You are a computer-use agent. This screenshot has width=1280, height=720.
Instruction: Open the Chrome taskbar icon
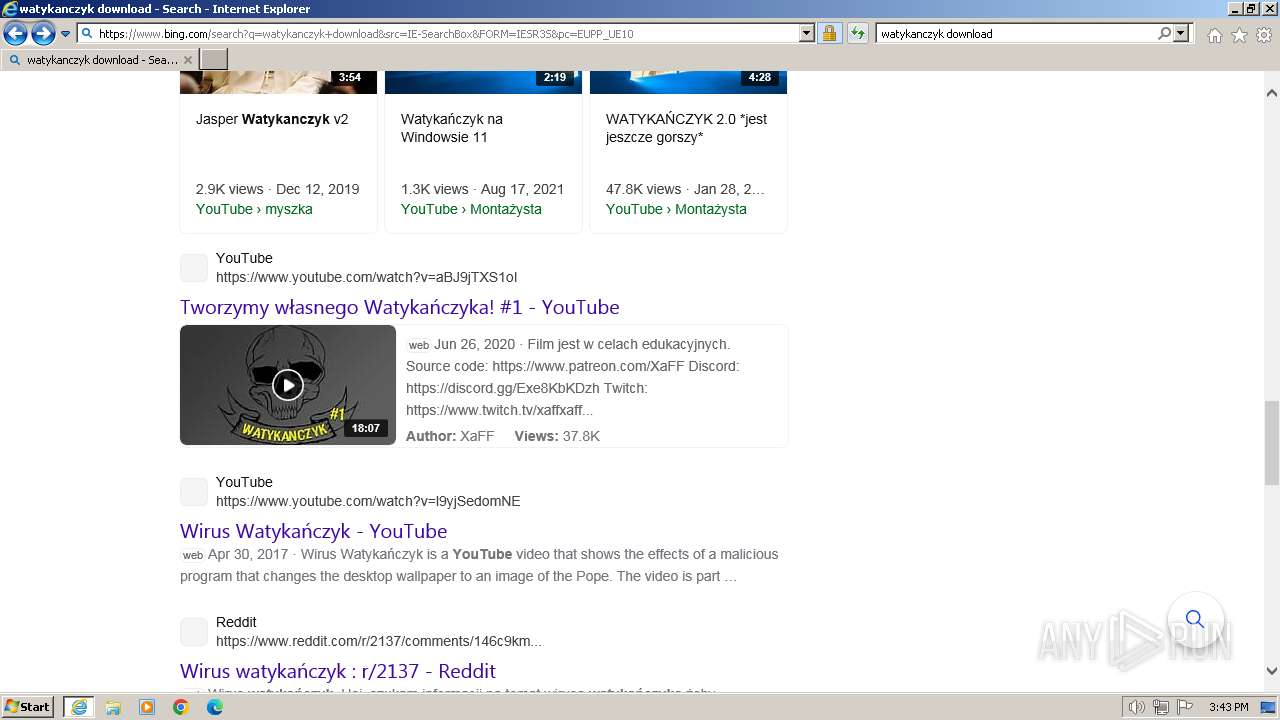pyautogui.click(x=181, y=707)
